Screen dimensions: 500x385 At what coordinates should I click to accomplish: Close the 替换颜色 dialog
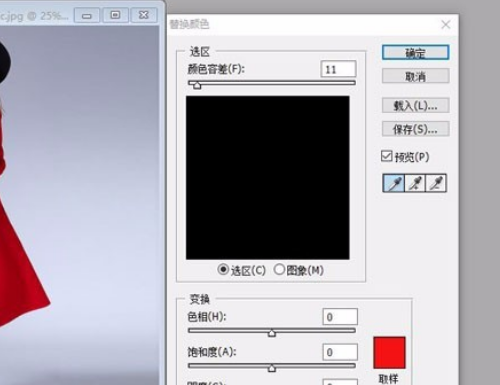click(446, 24)
